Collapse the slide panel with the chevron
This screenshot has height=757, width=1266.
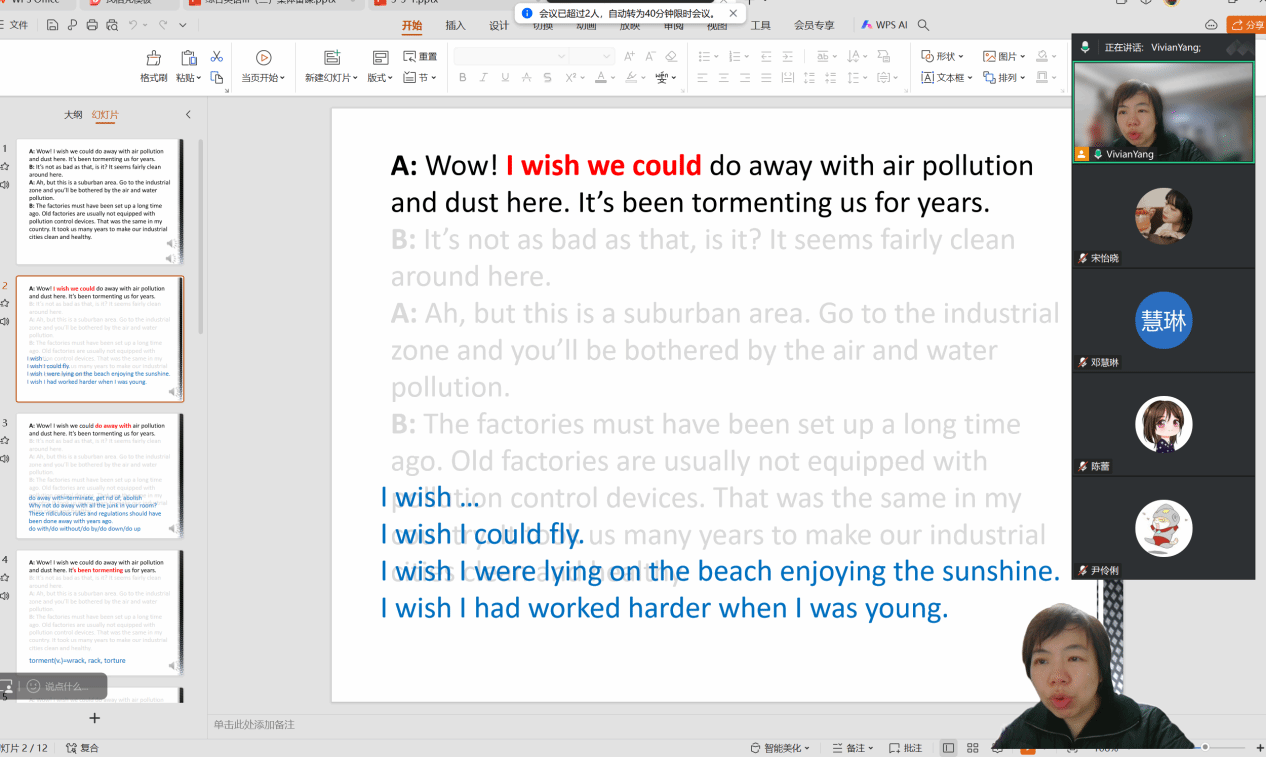coord(188,115)
